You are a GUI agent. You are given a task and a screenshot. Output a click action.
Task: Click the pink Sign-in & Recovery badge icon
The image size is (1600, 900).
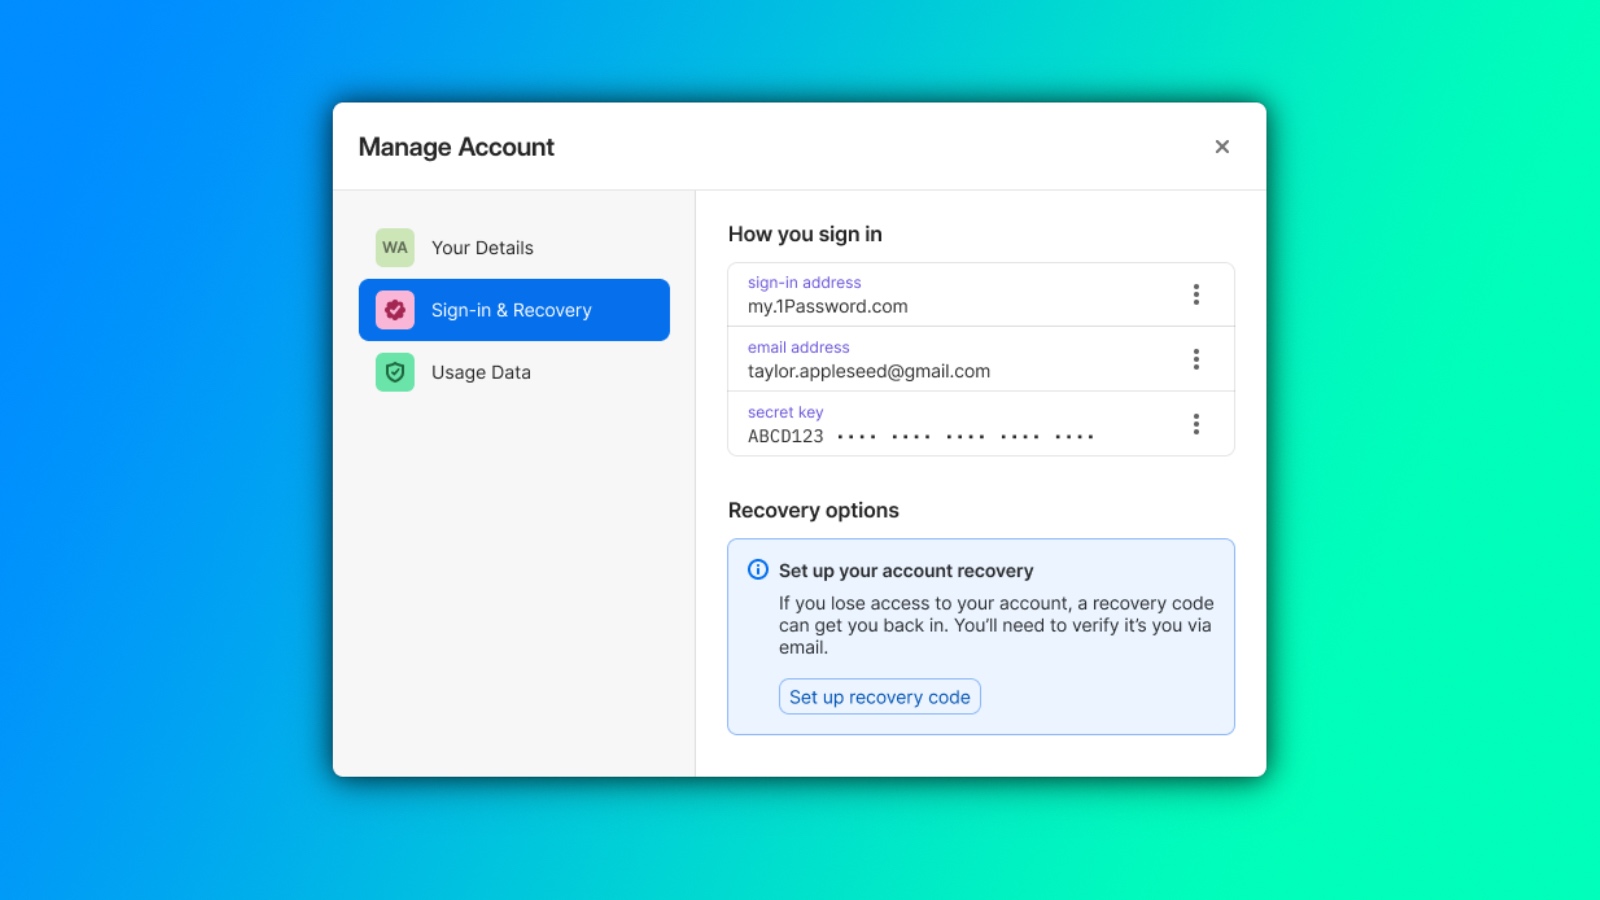[395, 310]
